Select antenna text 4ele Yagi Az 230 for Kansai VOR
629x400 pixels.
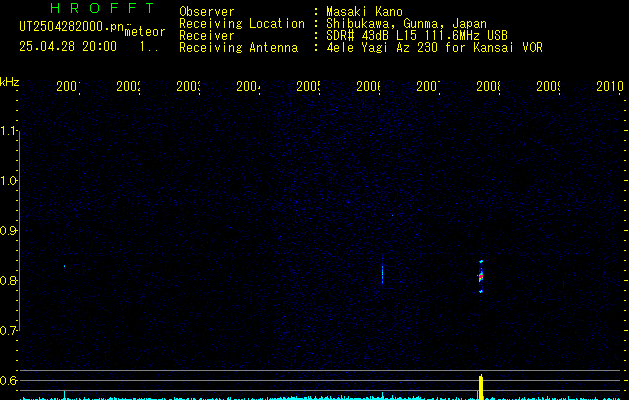point(434,47)
